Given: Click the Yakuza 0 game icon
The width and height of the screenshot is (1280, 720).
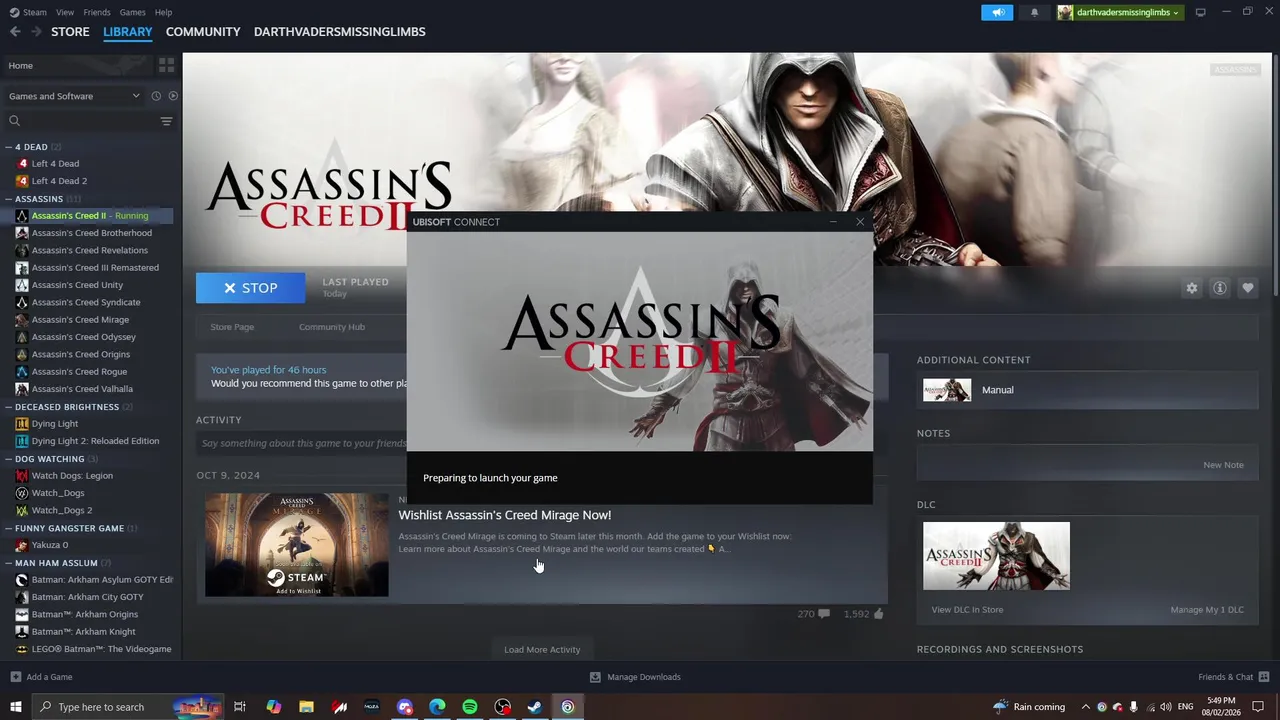Looking at the screenshot, I should pos(22,545).
